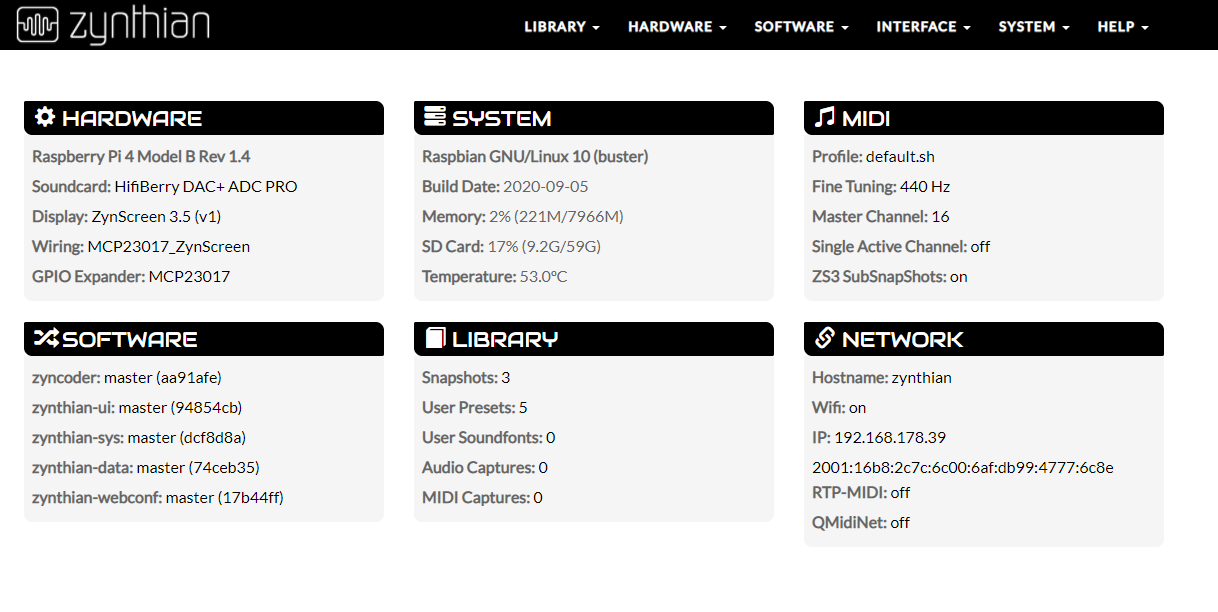Screen dimensions: 1218x612
Task: Click the zynthian-webconf 'master (17b44ff)' version
Action: pyautogui.click(x=224, y=497)
